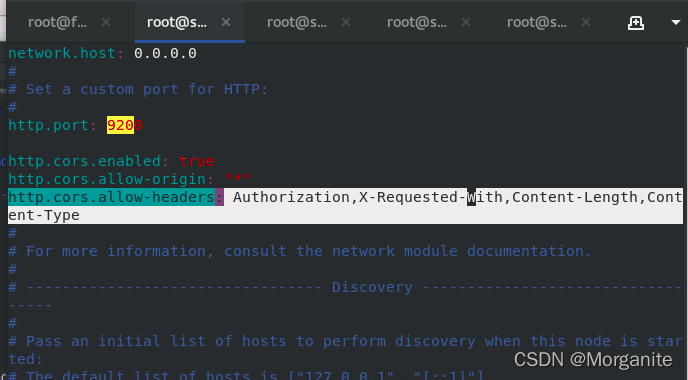Switch to the root@f... tab

point(57,22)
